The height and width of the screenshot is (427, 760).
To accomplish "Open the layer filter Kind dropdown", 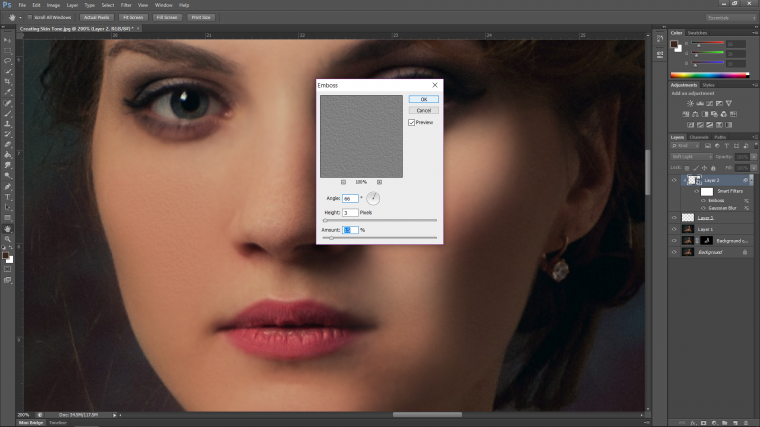I will [685, 146].
